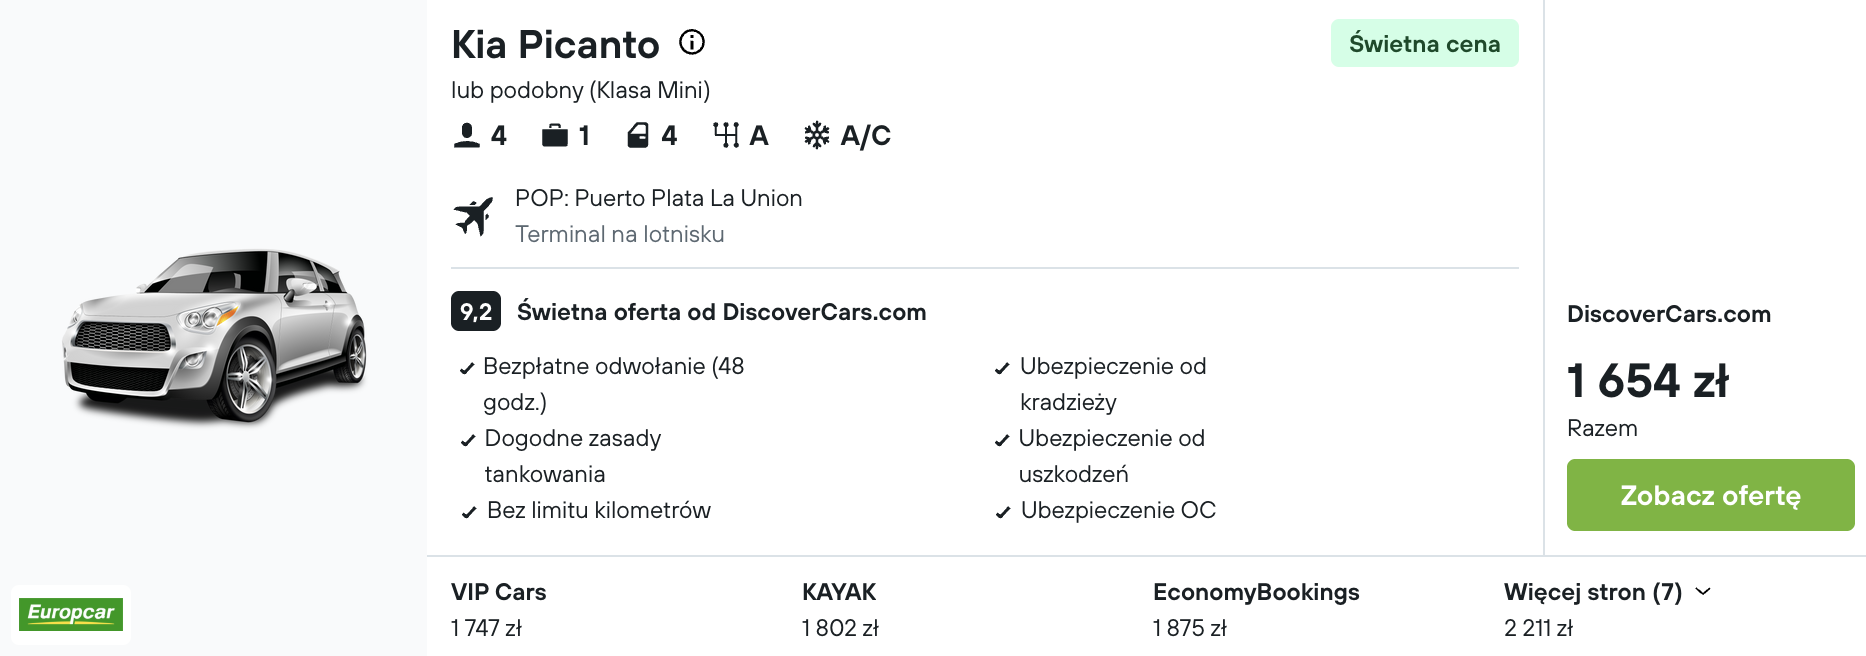Image resolution: width=1866 pixels, height=656 pixels.
Task: Click the Kia Picanto car image
Action: coord(216,334)
